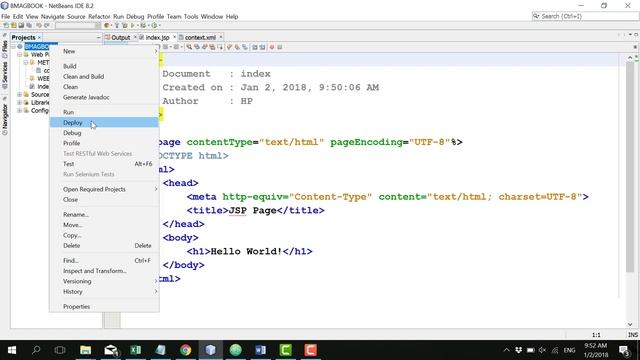
Task: Select Generate Javadoc from context menu
Action: pos(104,97)
